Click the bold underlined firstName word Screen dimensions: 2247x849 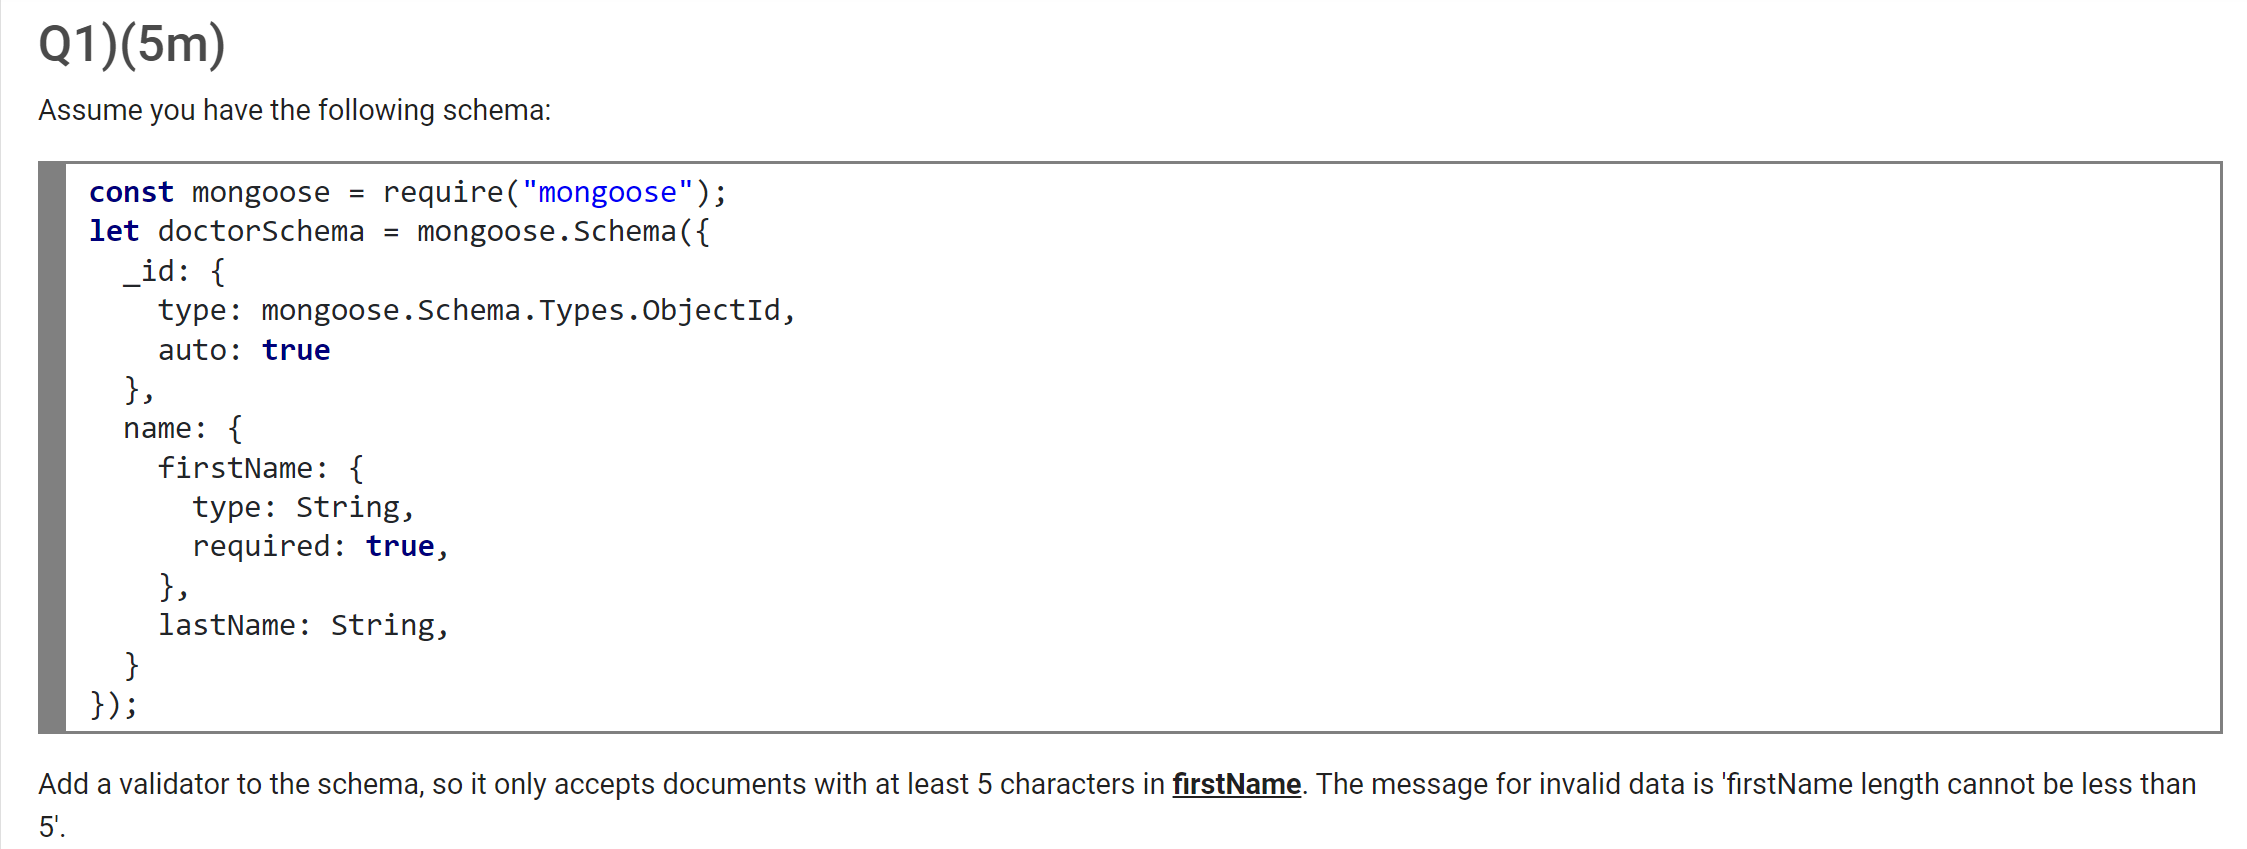[x=1236, y=784]
